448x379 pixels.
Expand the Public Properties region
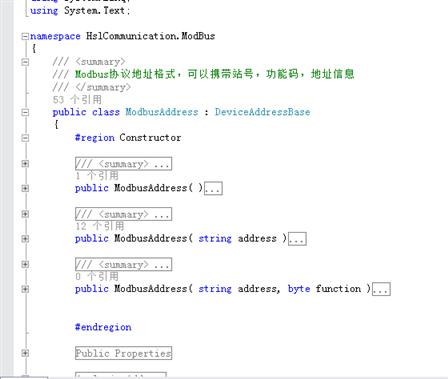tap(25, 353)
